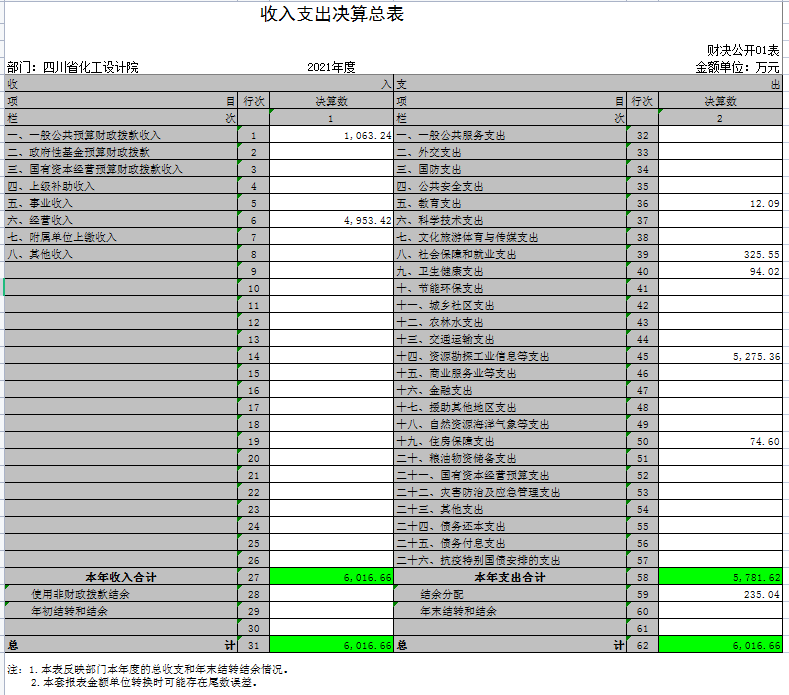The image size is (789, 695).
Task: Click the 商业服务业等支出 cell
Action: click(x=510, y=373)
